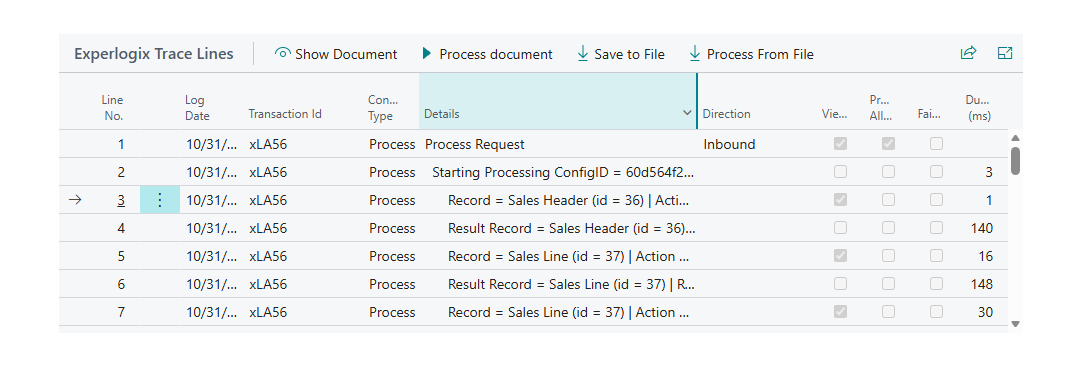This screenshot has height=365, width=1089.
Task: Toggle the Process All checkbox on line 4
Action: coord(888,228)
